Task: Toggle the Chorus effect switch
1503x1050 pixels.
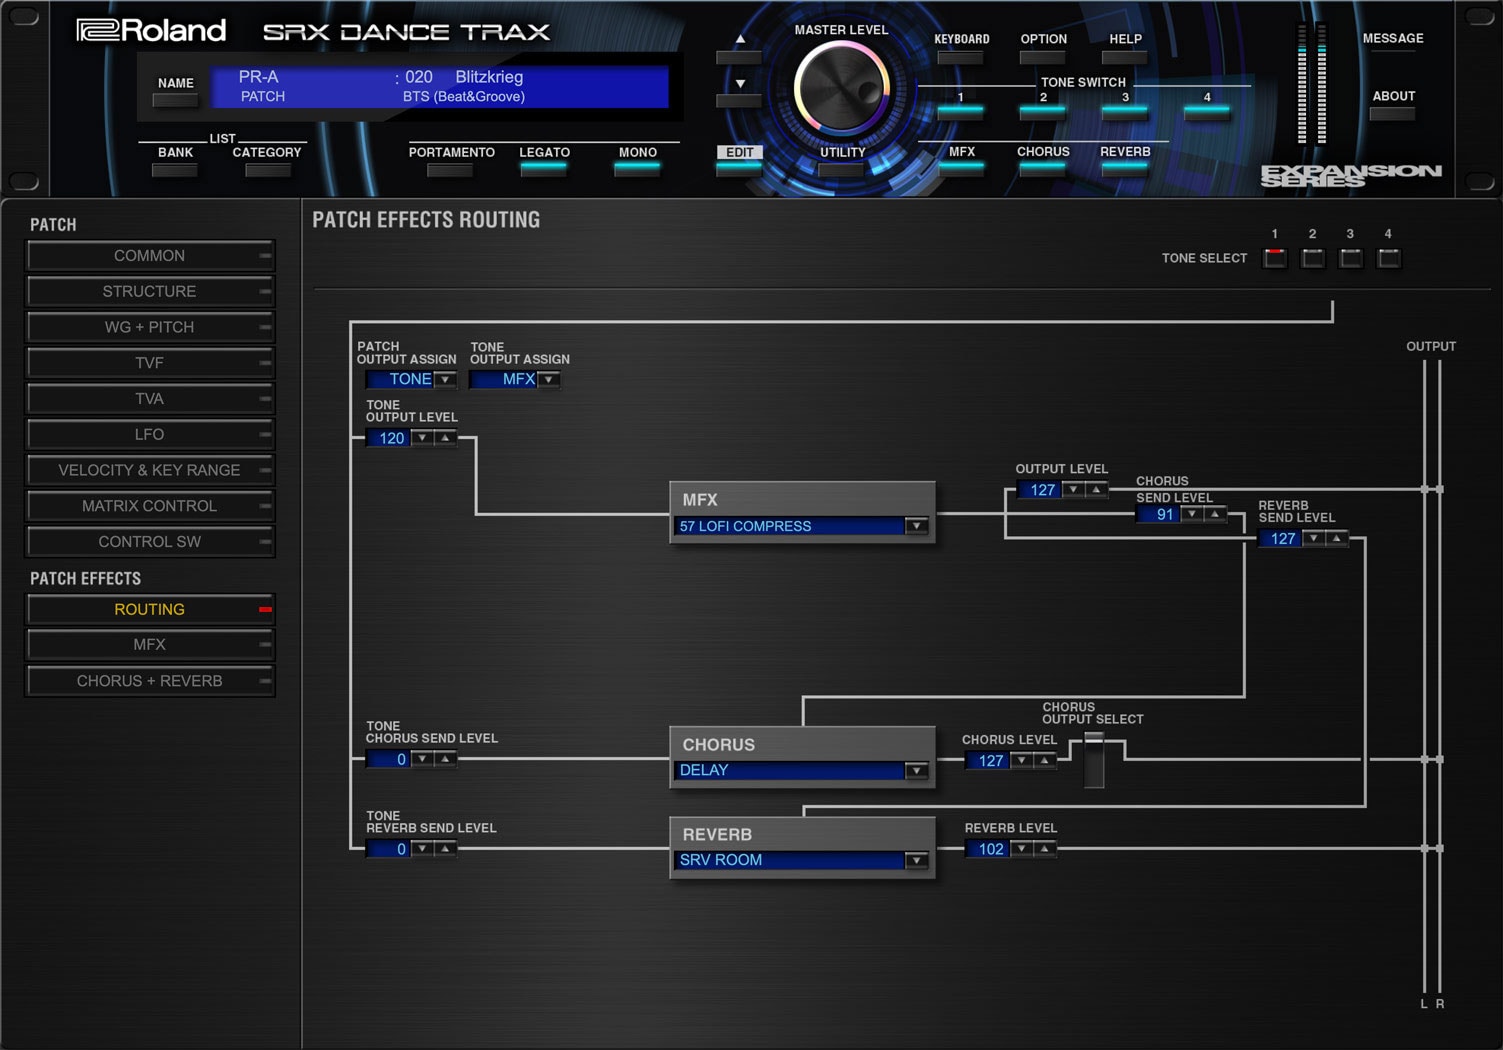Action: pos(1043,167)
